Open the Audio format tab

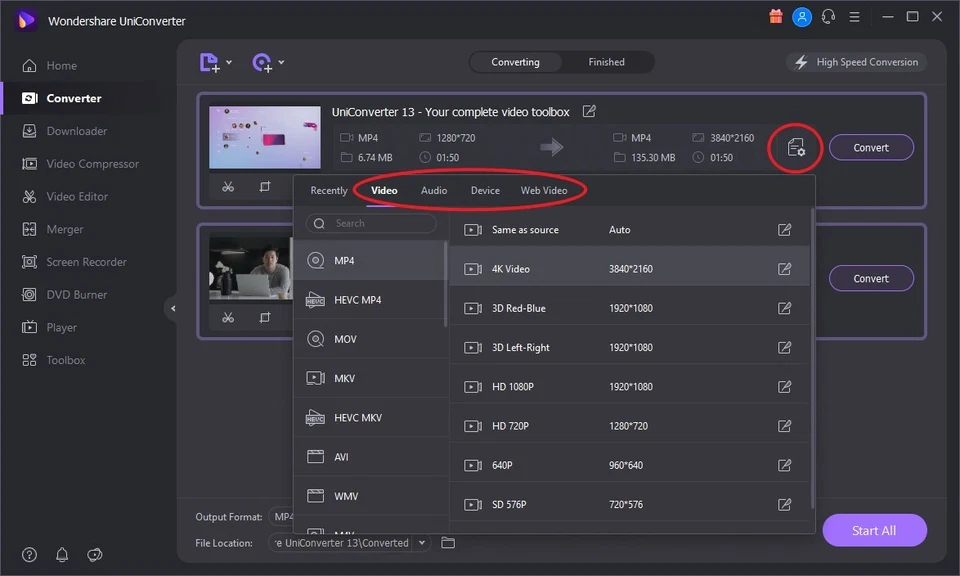pos(433,190)
